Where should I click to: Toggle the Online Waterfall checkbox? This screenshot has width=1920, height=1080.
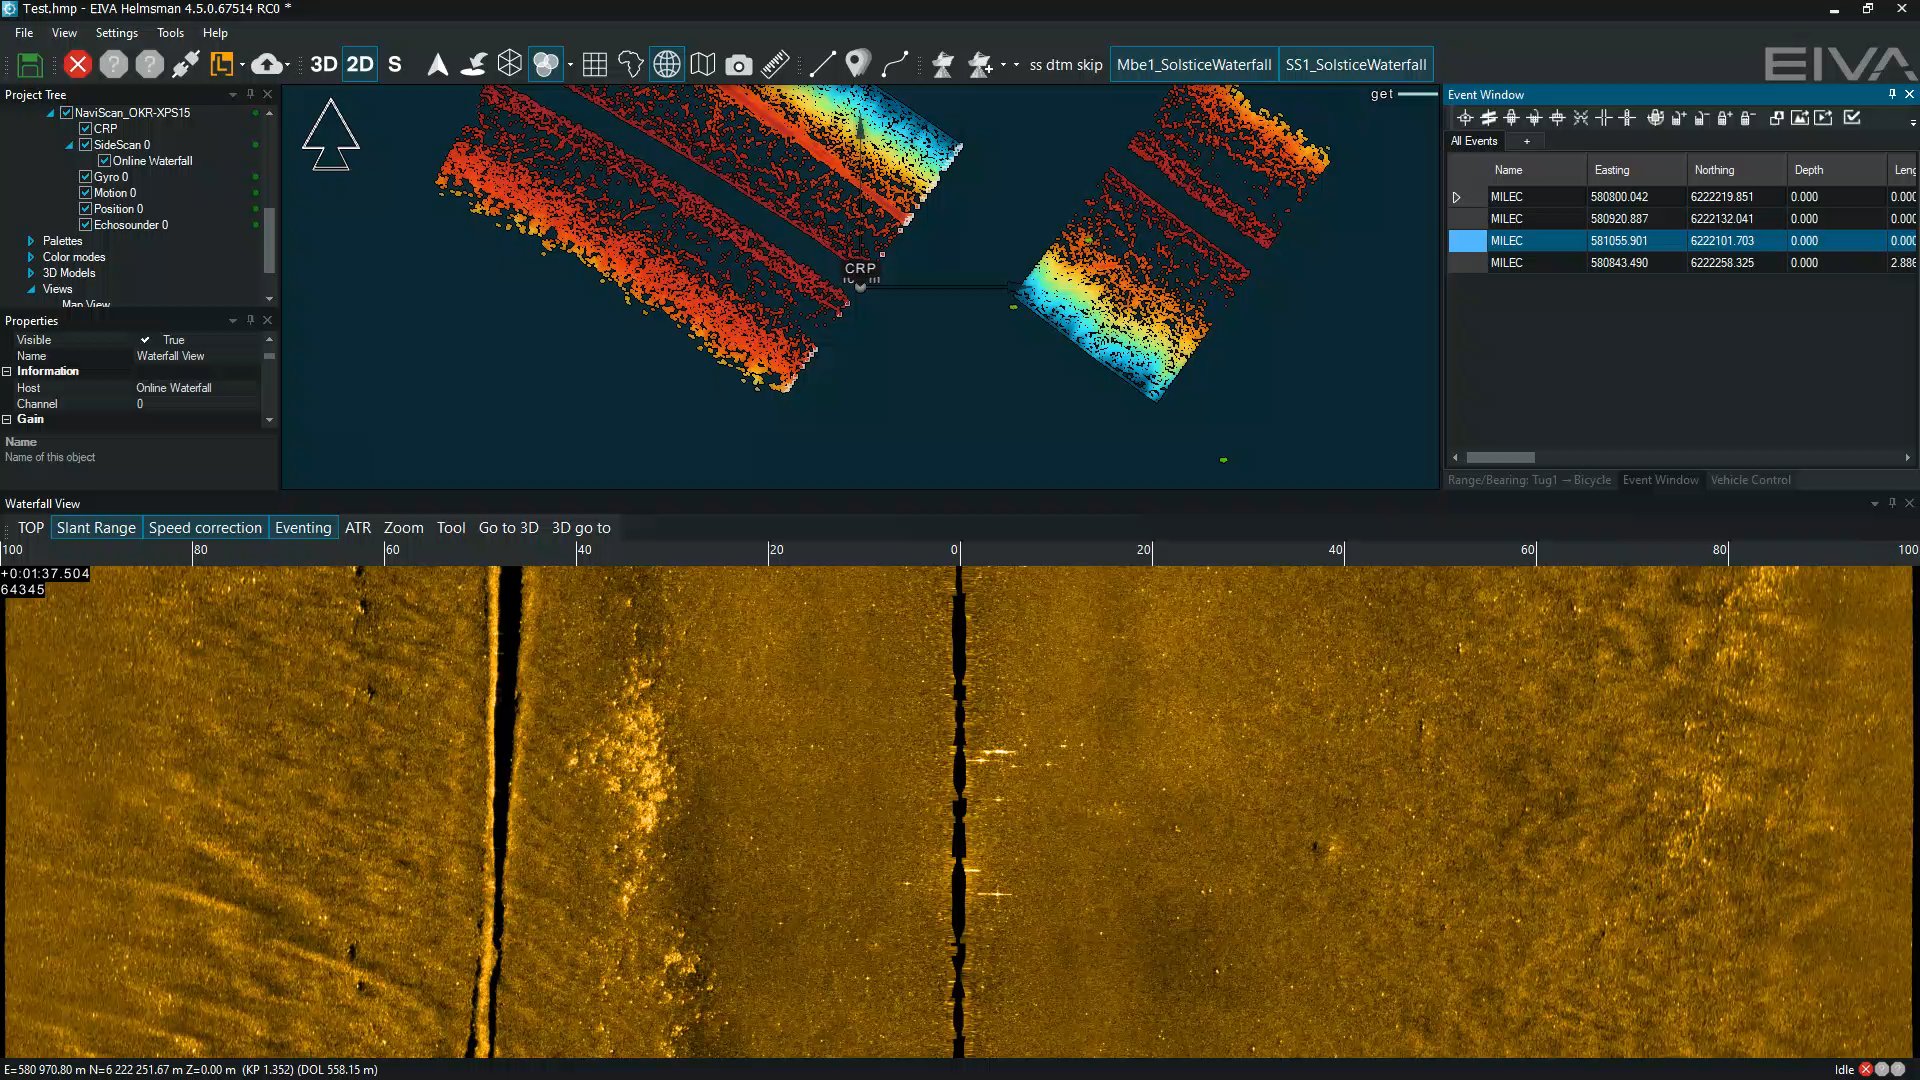[x=104, y=161]
